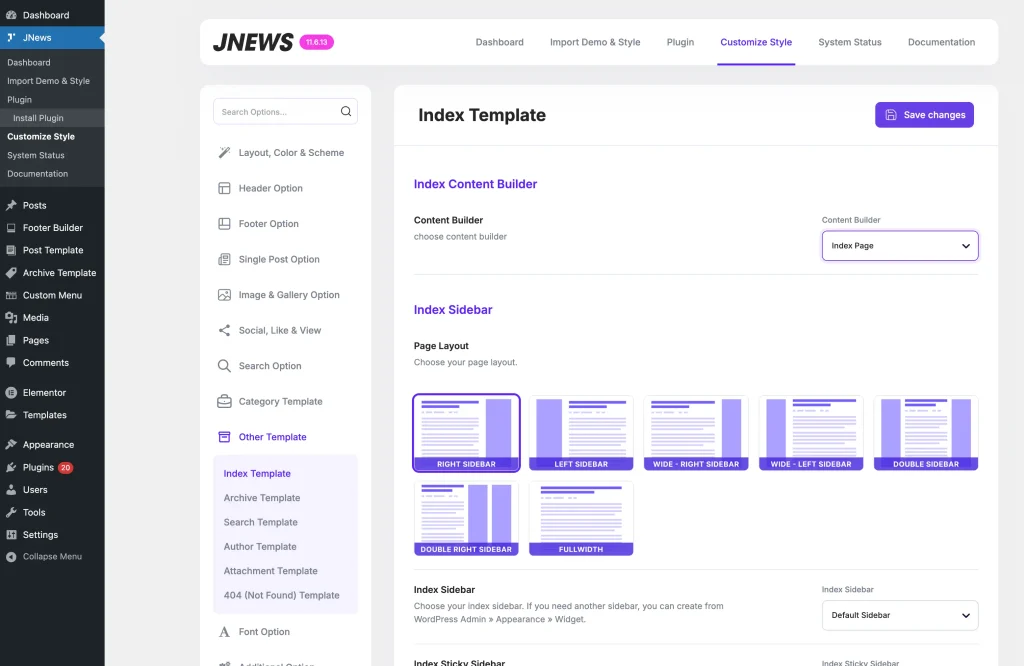Open Tools via the wrench icon
This screenshot has width=1024, height=666.
tap(11, 513)
